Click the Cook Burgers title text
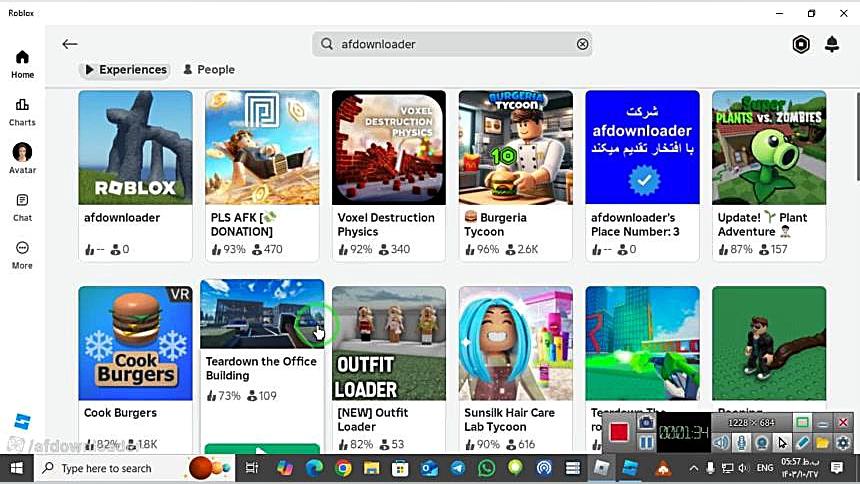This screenshot has width=860, height=484. [120, 413]
